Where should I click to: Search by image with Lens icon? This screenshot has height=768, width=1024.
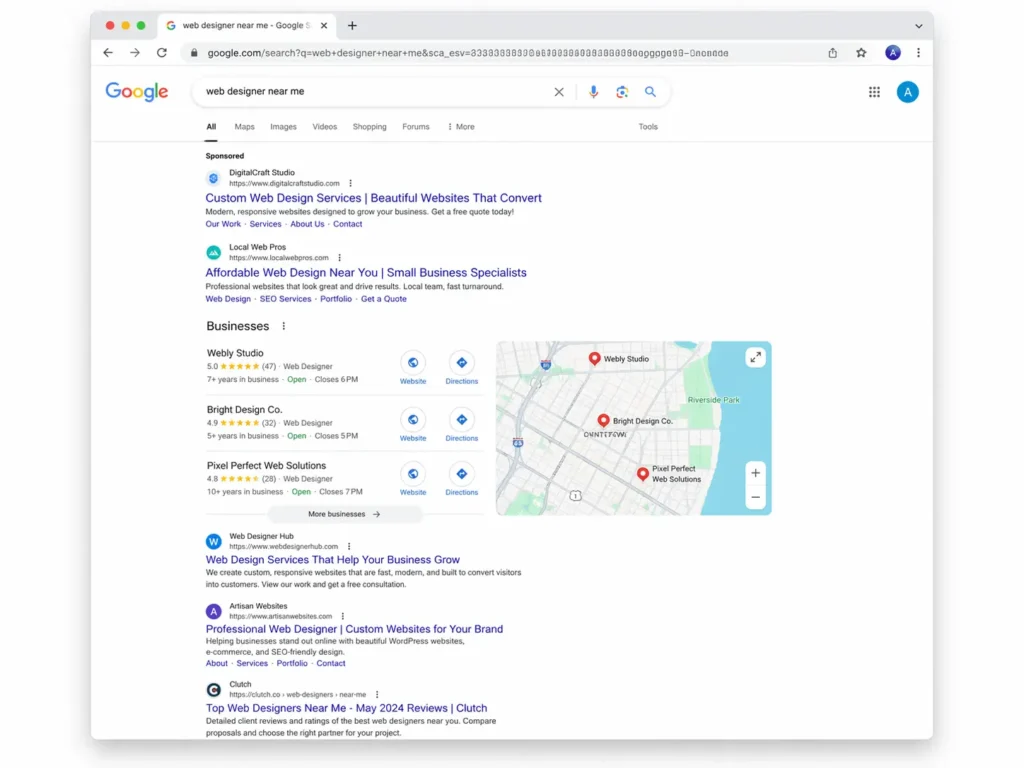pyautogui.click(x=622, y=92)
